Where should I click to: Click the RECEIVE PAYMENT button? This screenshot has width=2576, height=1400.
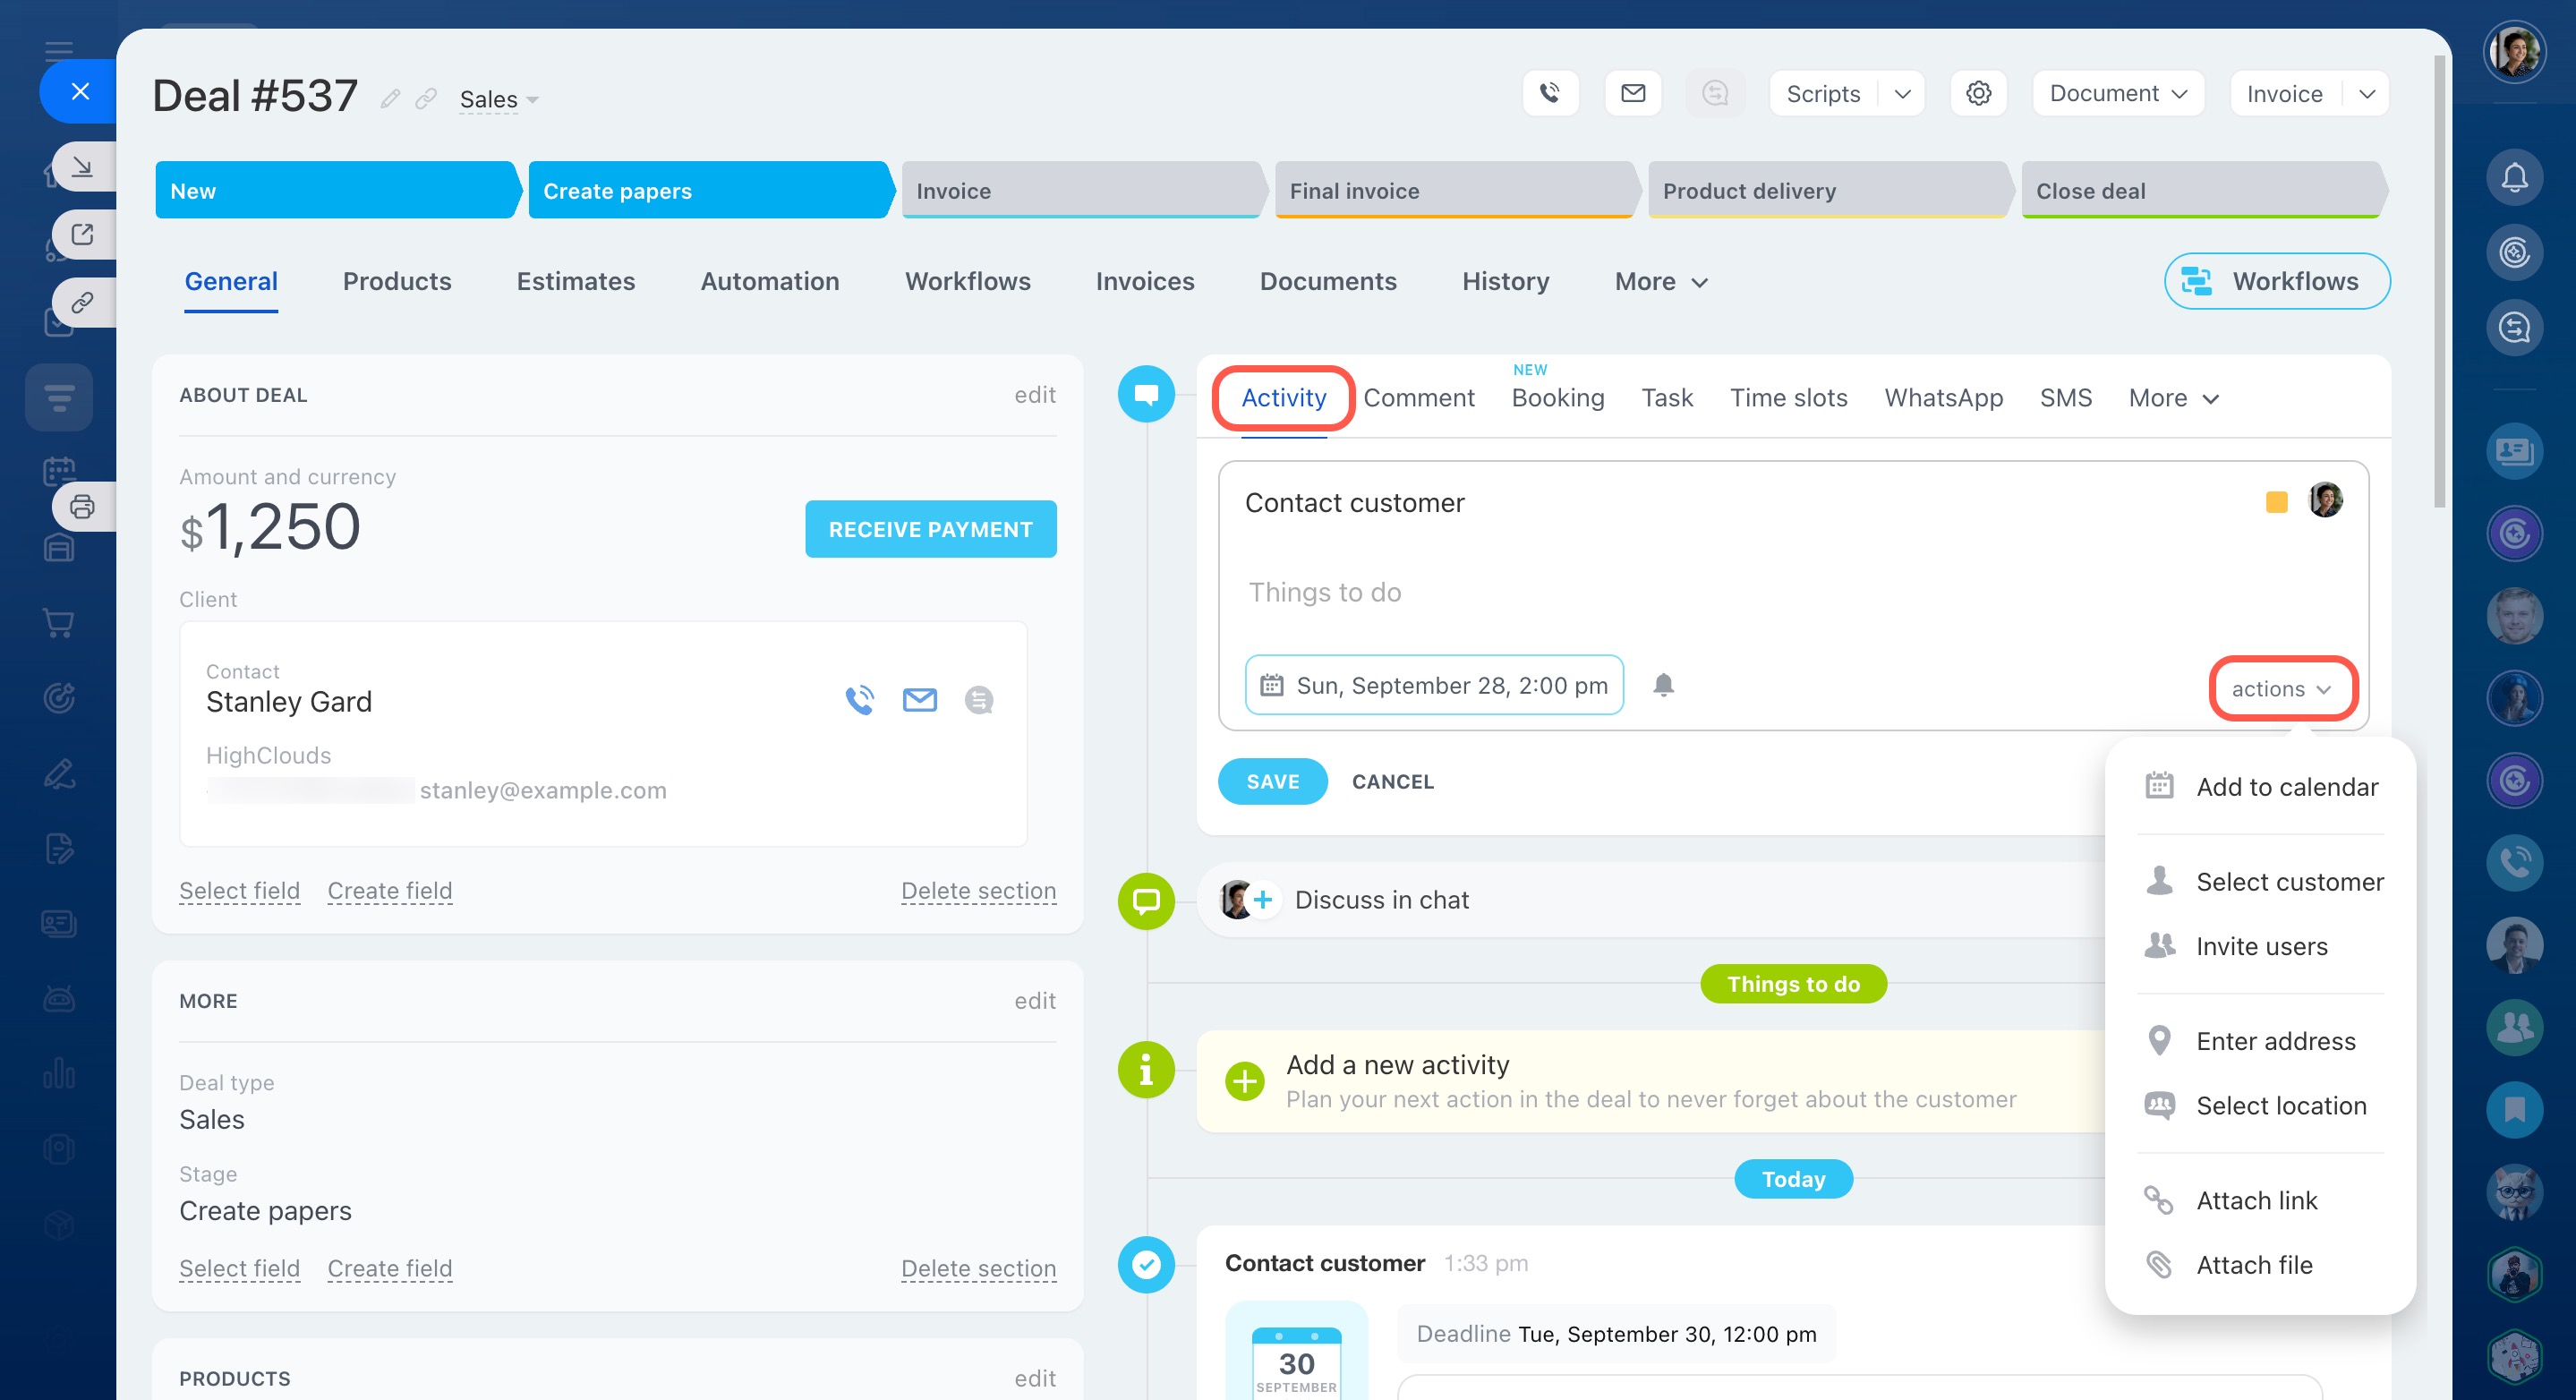pyautogui.click(x=930, y=529)
